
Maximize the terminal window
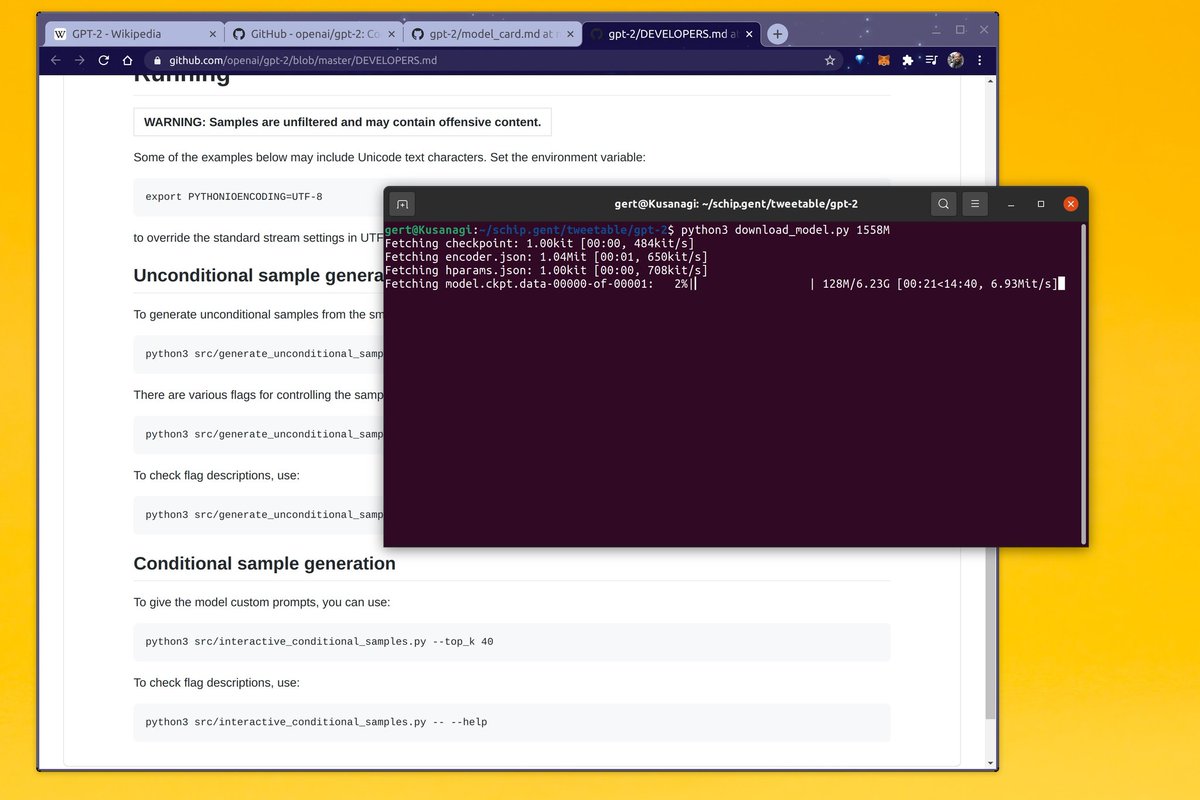point(1041,204)
